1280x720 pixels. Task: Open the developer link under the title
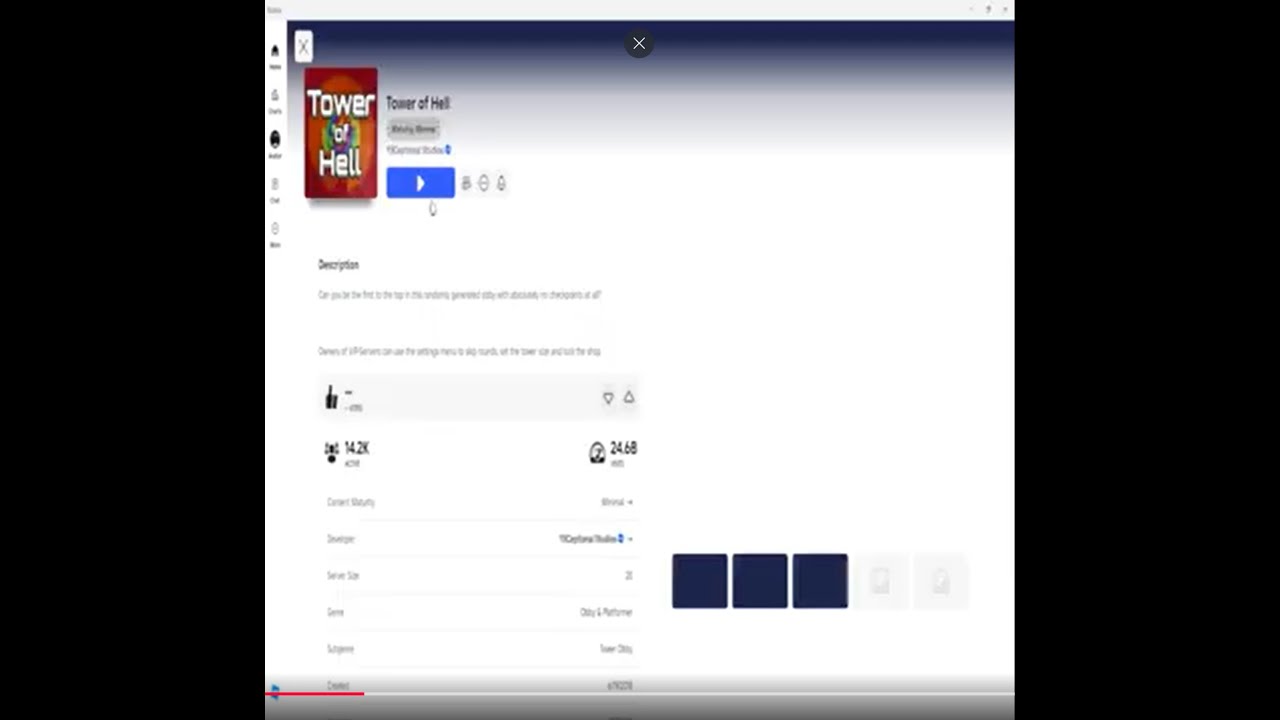point(418,150)
